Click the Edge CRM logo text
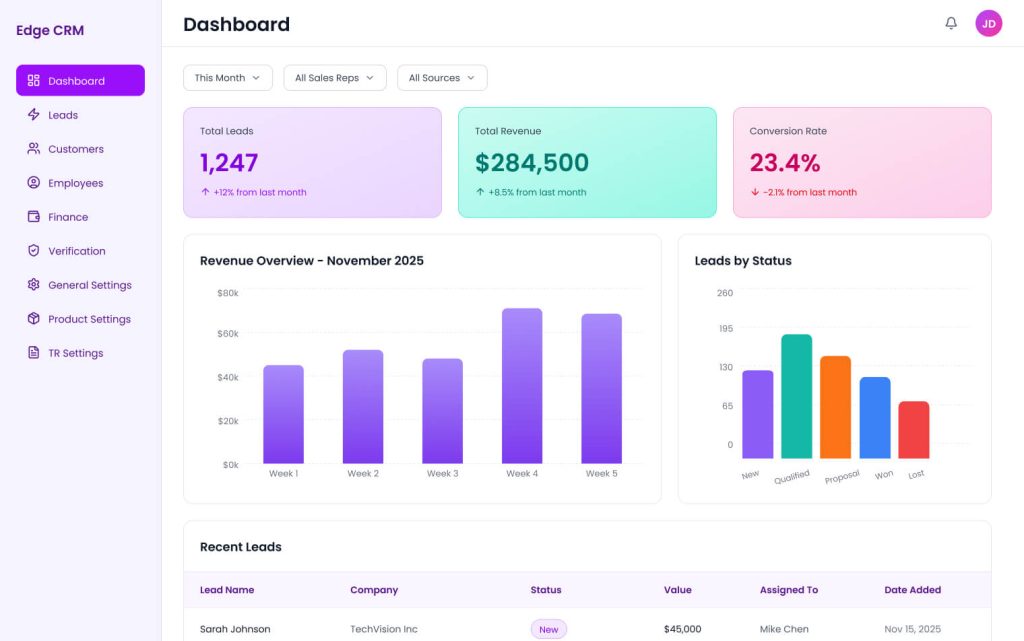1024x641 pixels. (49, 30)
